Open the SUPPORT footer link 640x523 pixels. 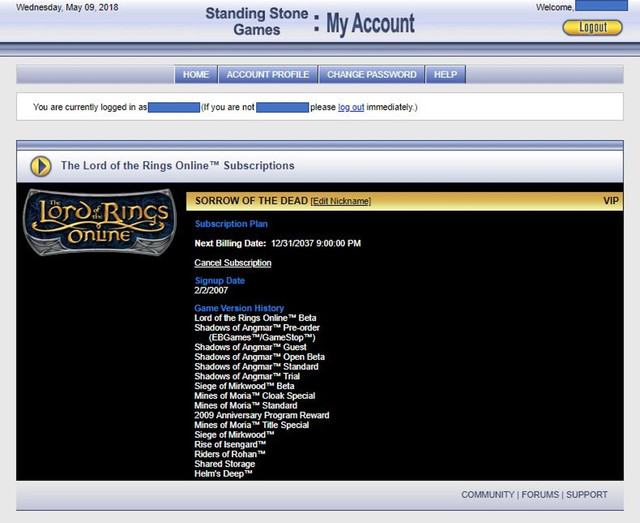click(587, 494)
